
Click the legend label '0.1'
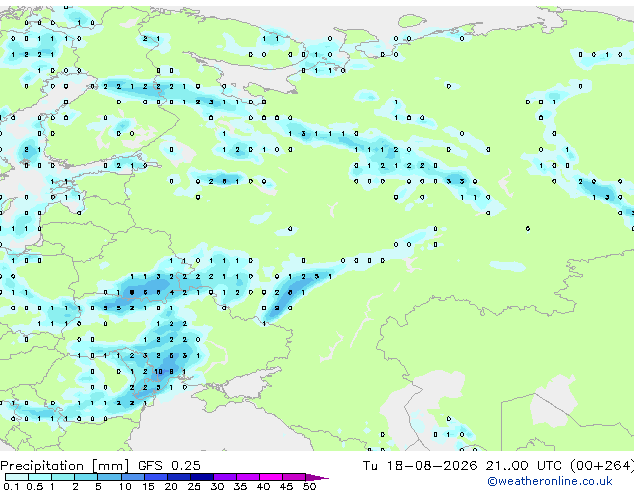pos(11,486)
